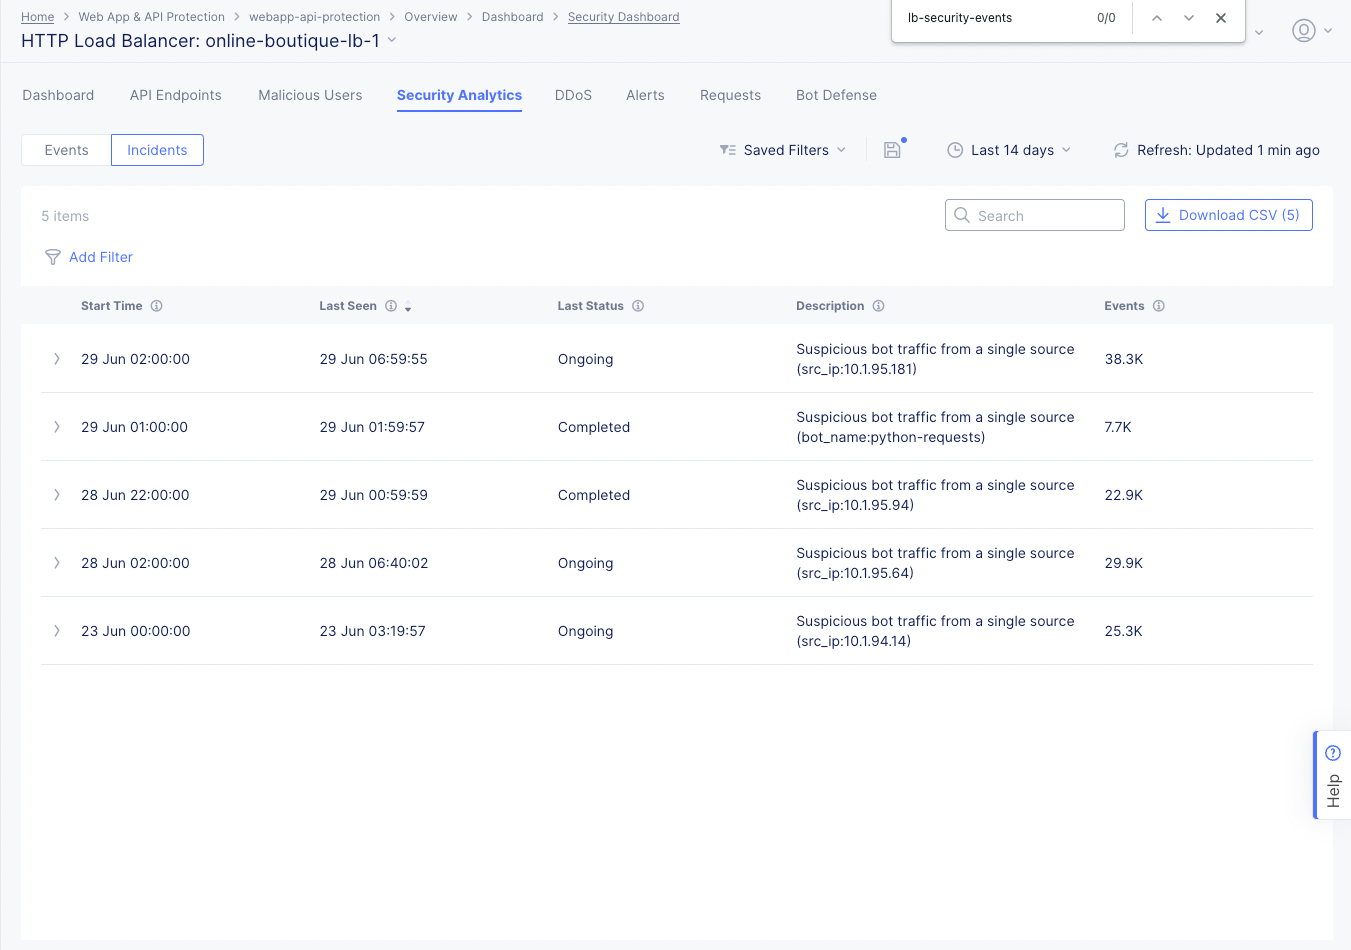Open the Last 14 days time range dropdown
This screenshot has width=1351, height=950.
1012,150
